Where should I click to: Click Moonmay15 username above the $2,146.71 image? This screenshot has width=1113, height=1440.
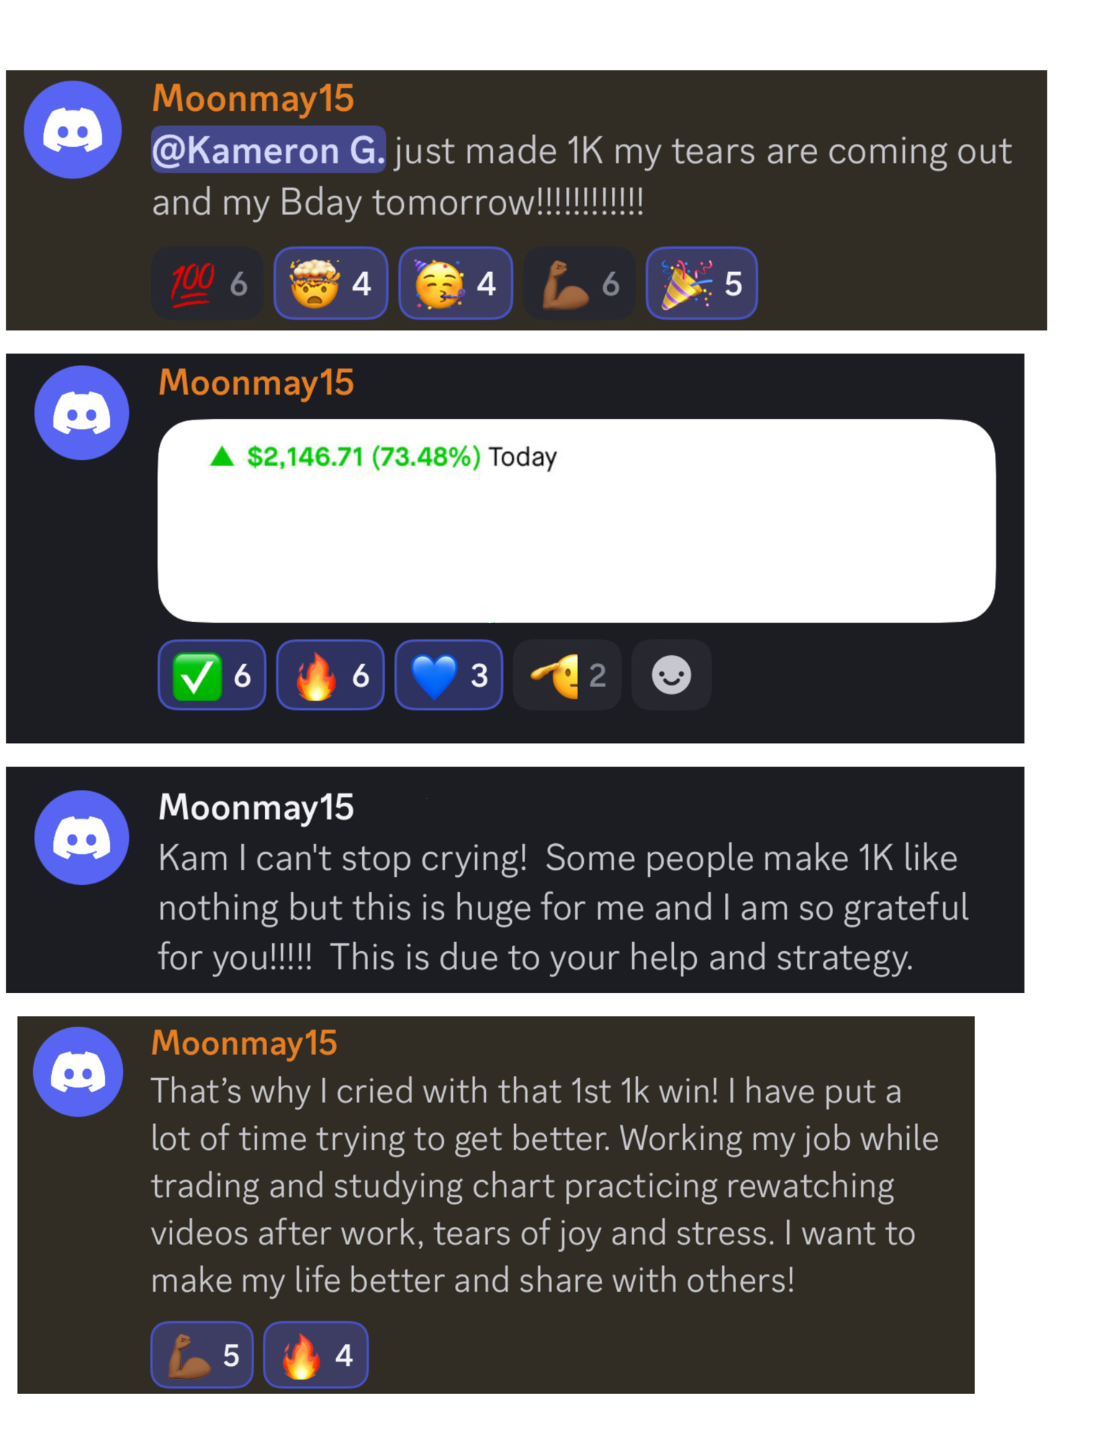(256, 383)
